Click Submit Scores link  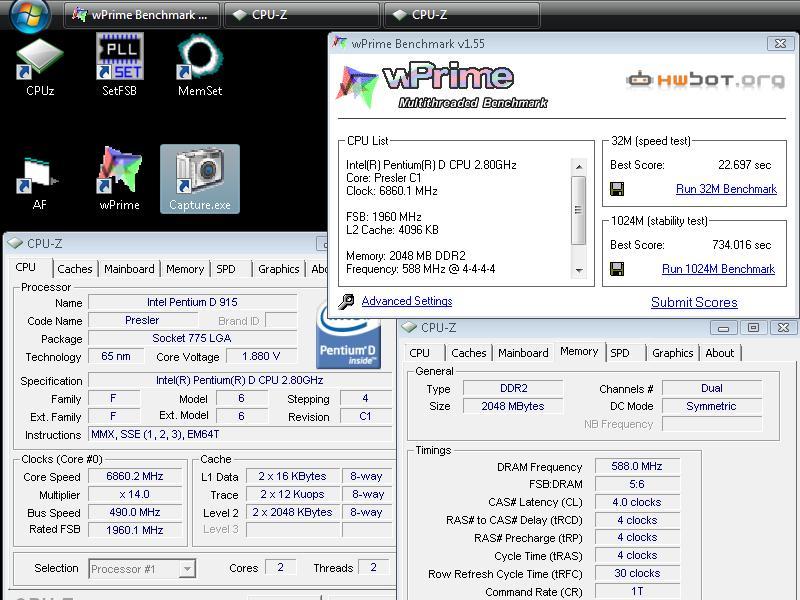pyautogui.click(x=694, y=302)
